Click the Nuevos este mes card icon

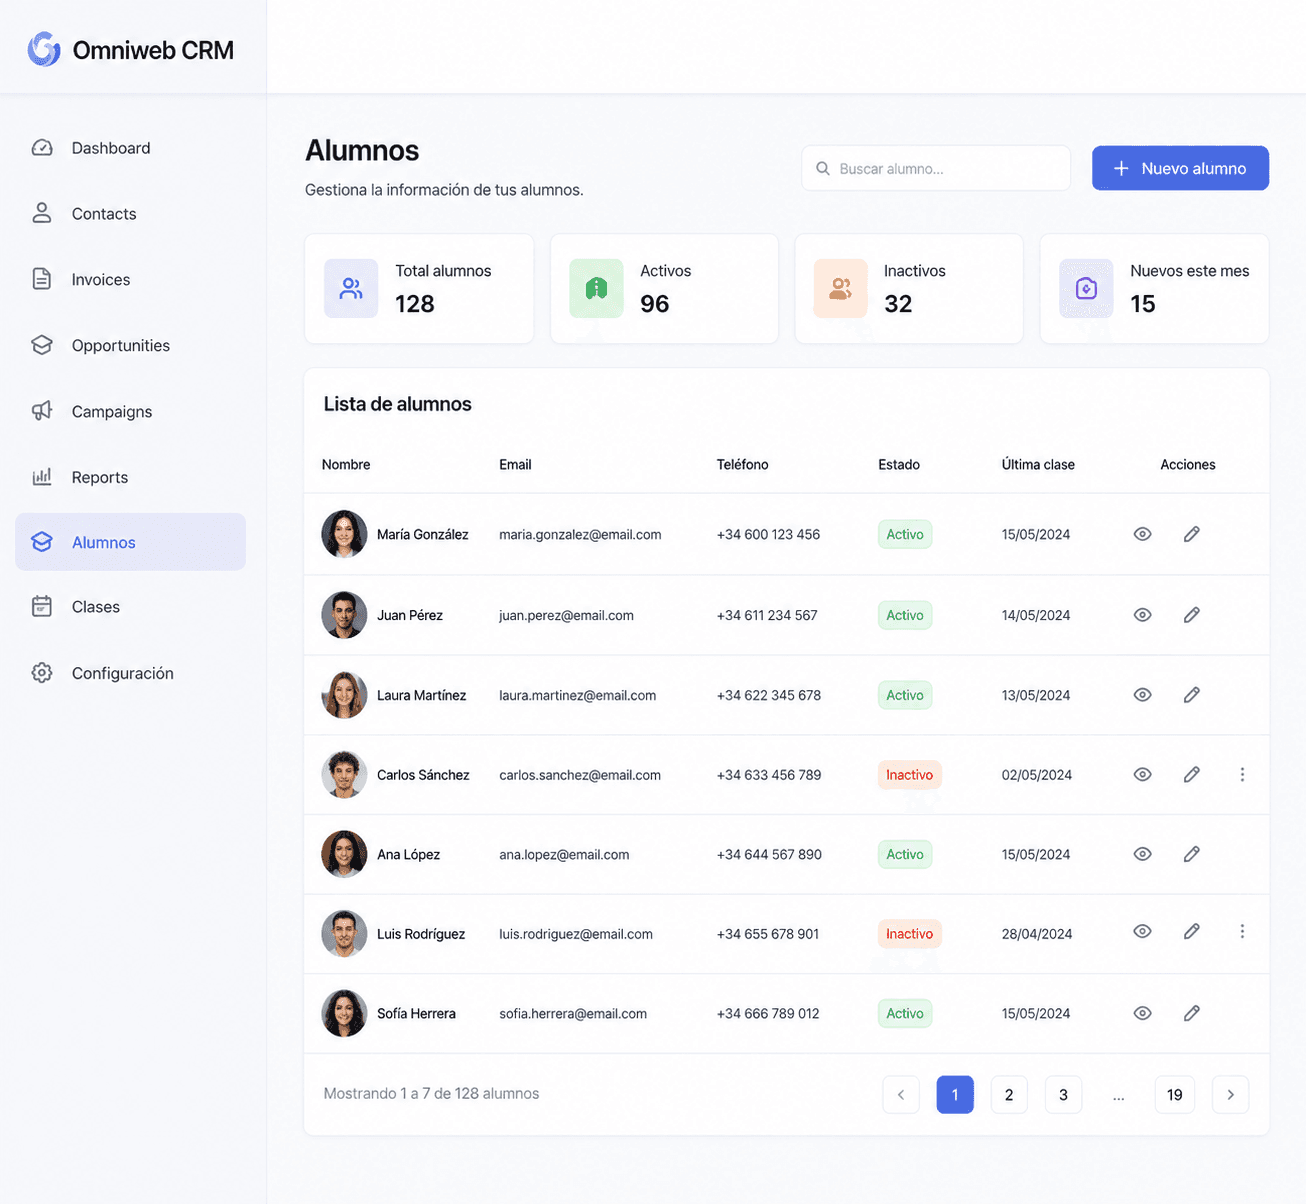pos(1086,289)
